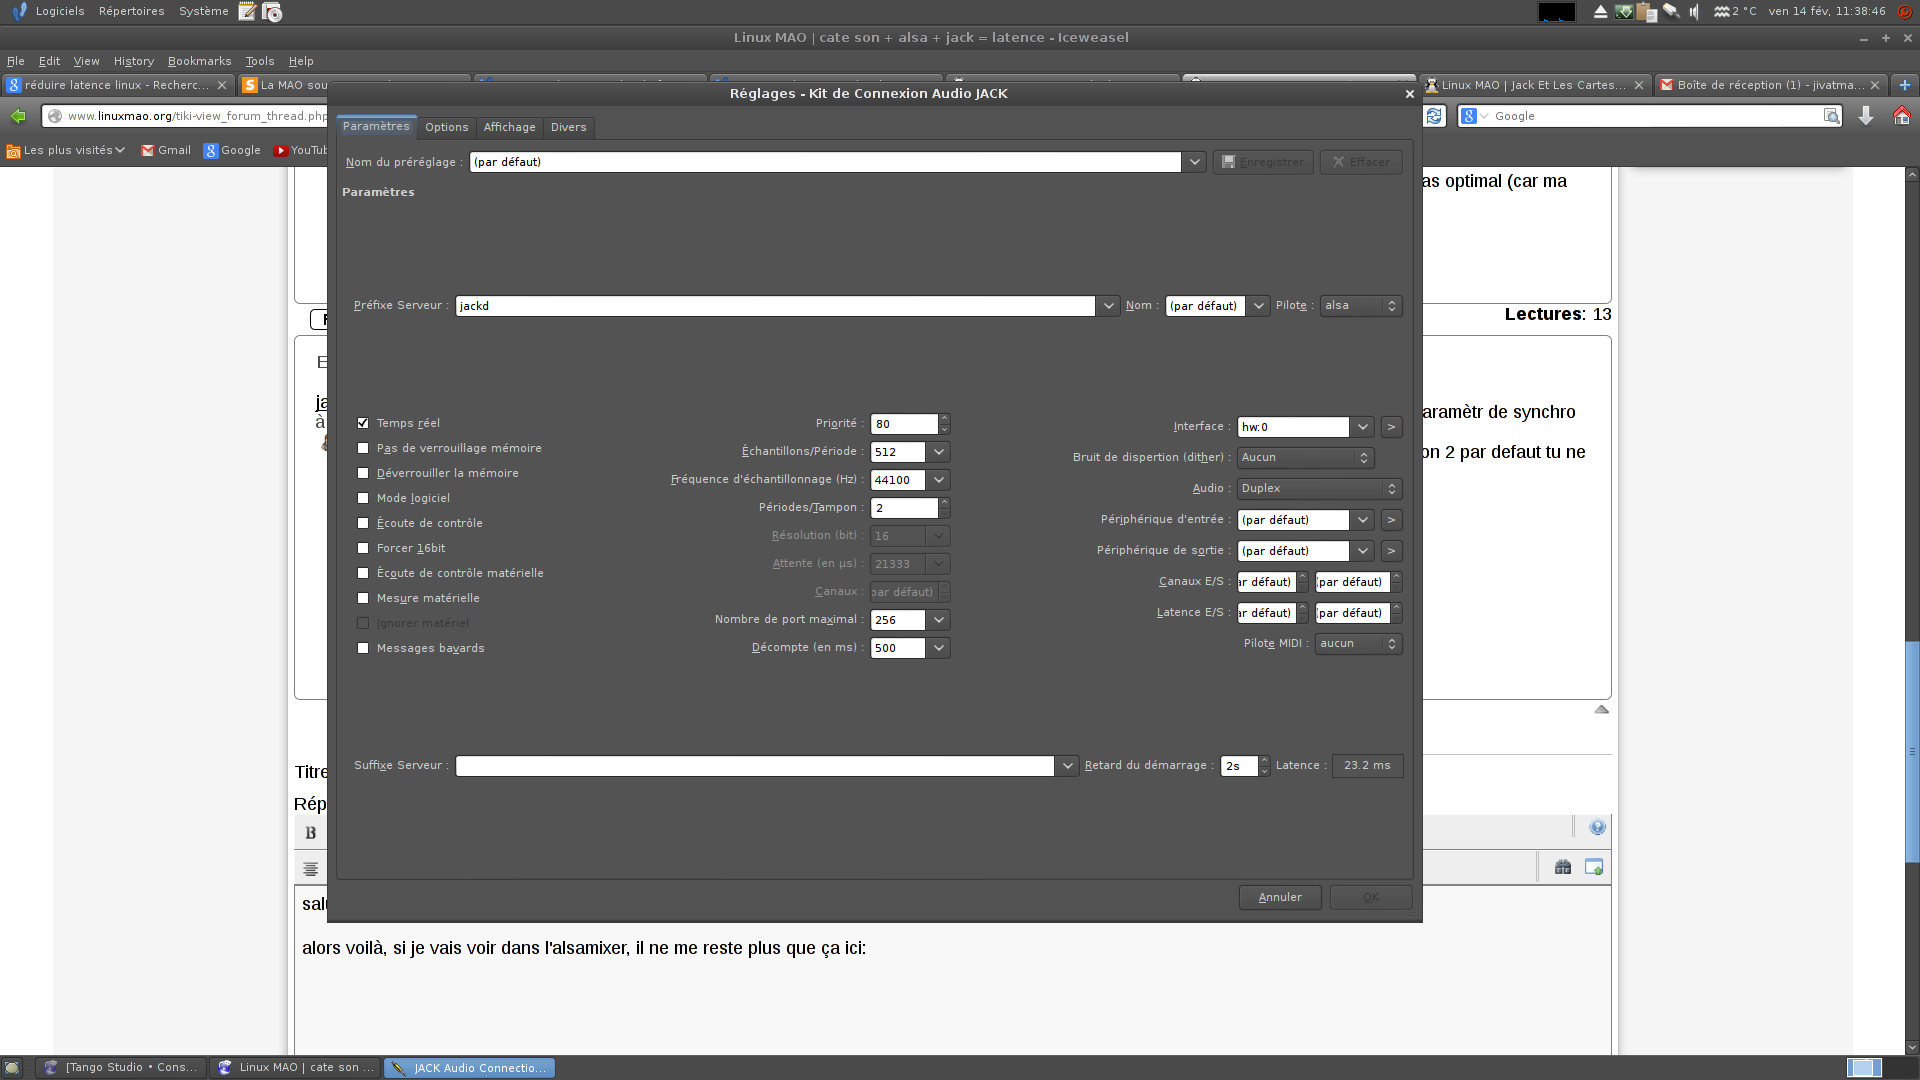Click the binoculars search icon in editor
The height and width of the screenshot is (1080, 1920).
coord(1563,867)
